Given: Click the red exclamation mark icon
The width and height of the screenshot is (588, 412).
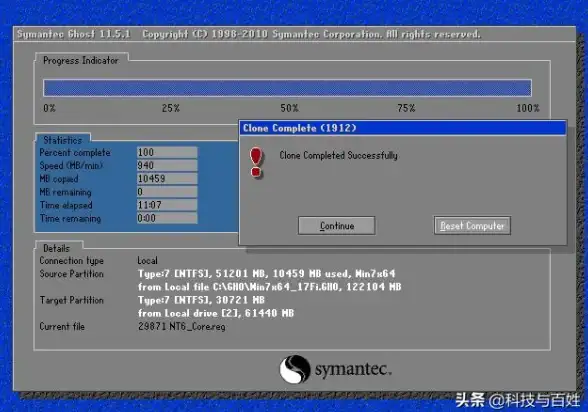Looking at the screenshot, I should (x=256, y=162).
